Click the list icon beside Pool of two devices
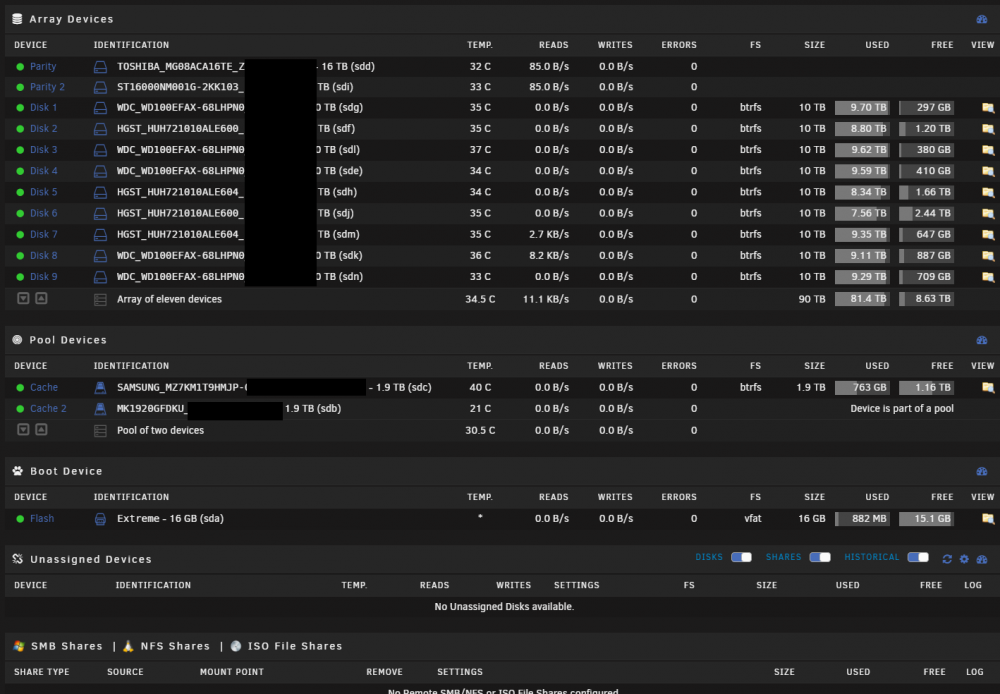Image resolution: width=1000 pixels, height=694 pixels. click(x=100, y=431)
